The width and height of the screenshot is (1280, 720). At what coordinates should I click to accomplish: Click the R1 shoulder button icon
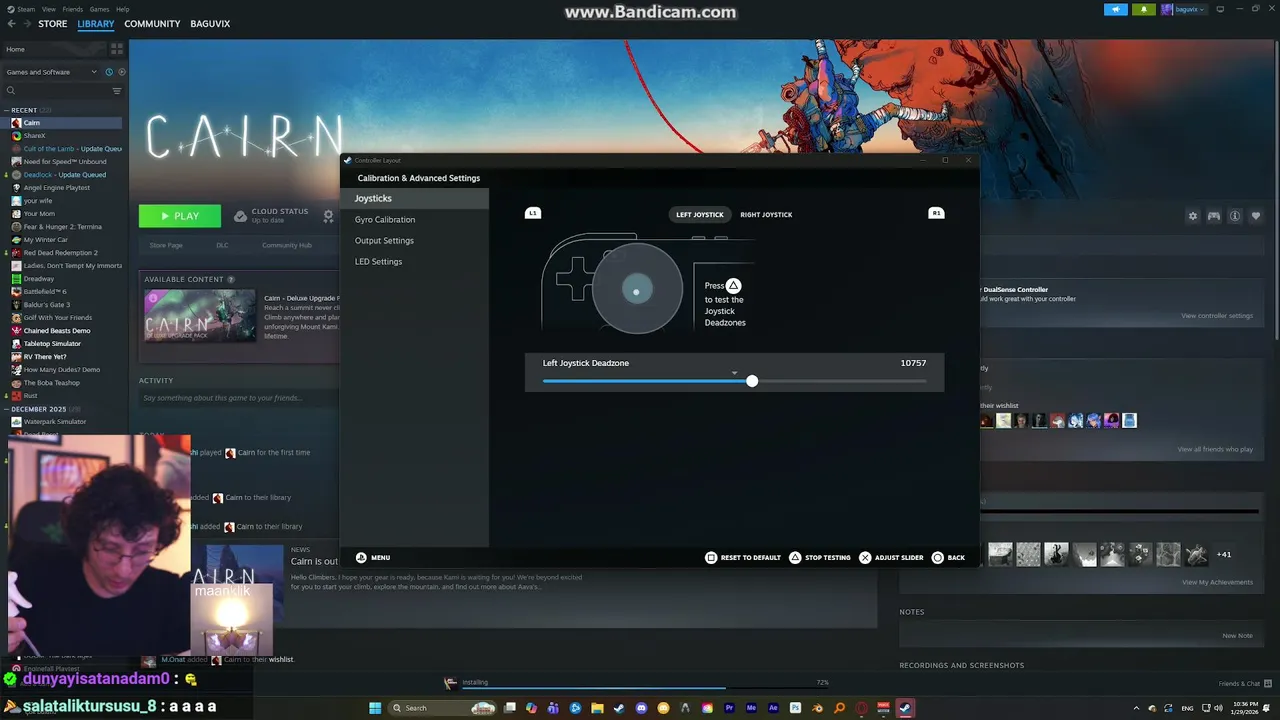936,213
